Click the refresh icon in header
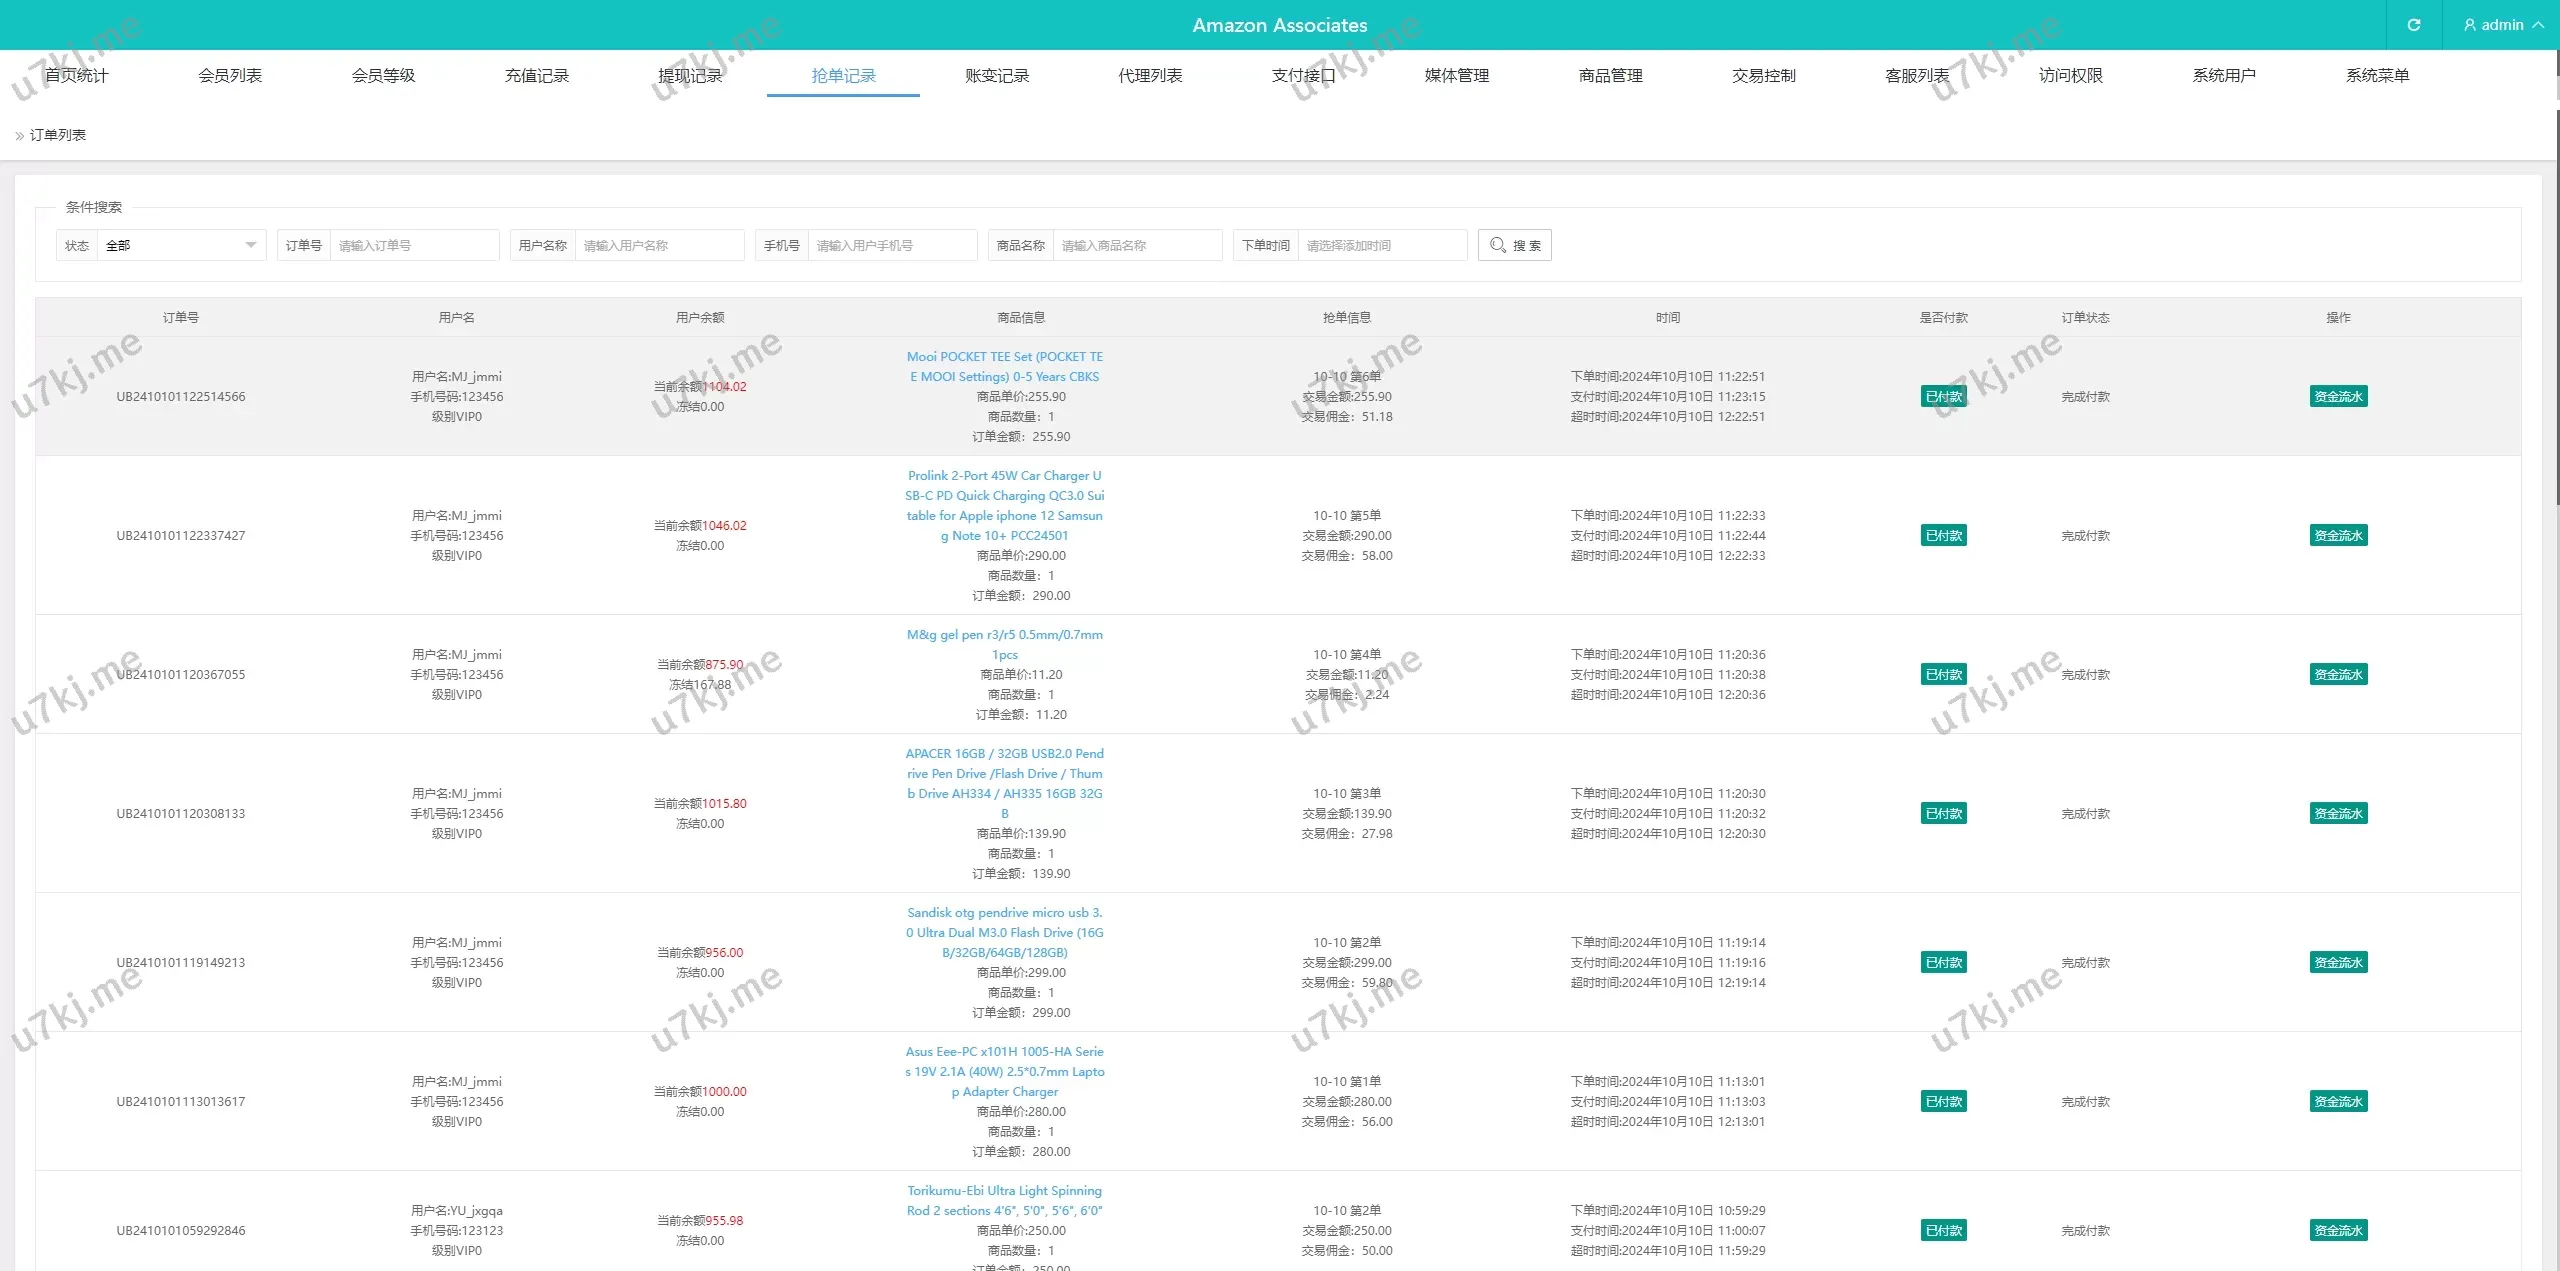Viewport: 2560px width, 1271px height. click(x=2413, y=25)
